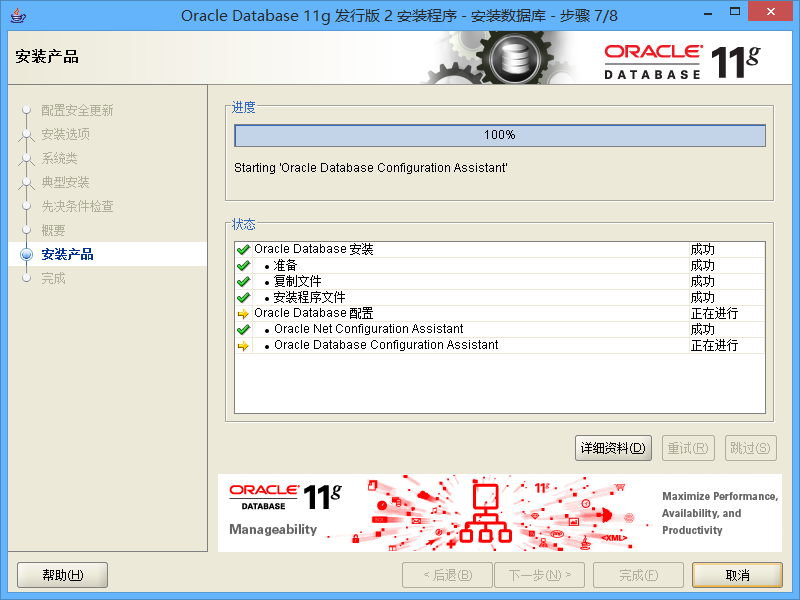Screen dimensions: 800x600
Task: Select 典型安装 step in sidebar
Action: 65,182
